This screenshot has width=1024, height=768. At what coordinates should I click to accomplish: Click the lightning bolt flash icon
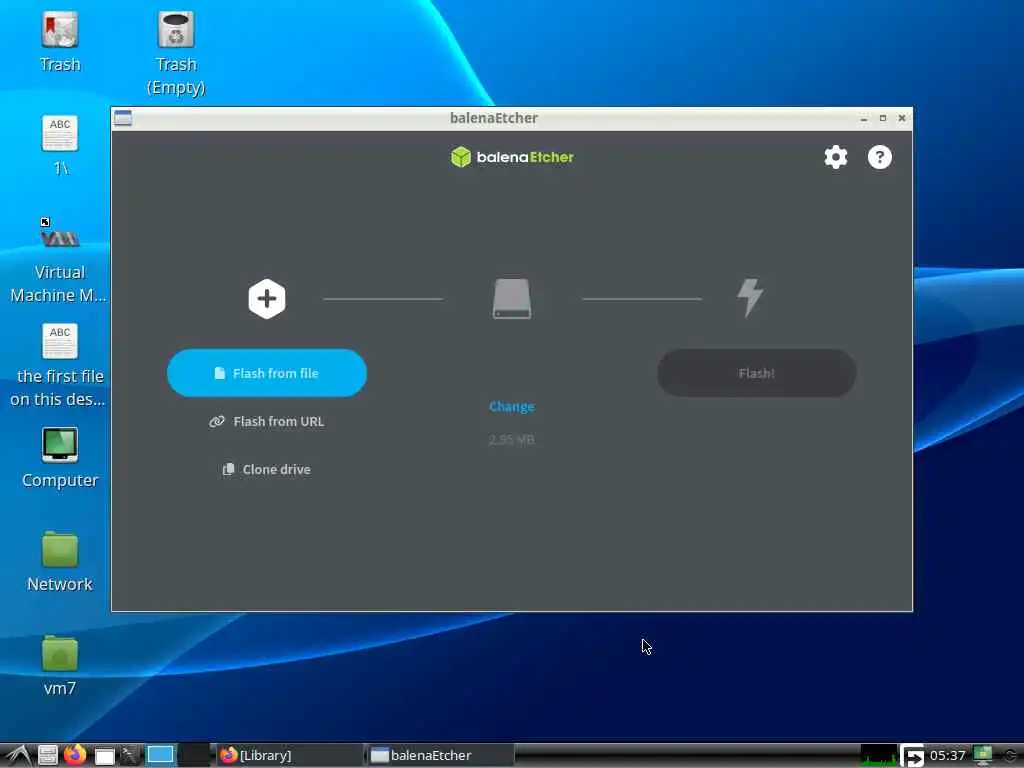[x=750, y=298]
